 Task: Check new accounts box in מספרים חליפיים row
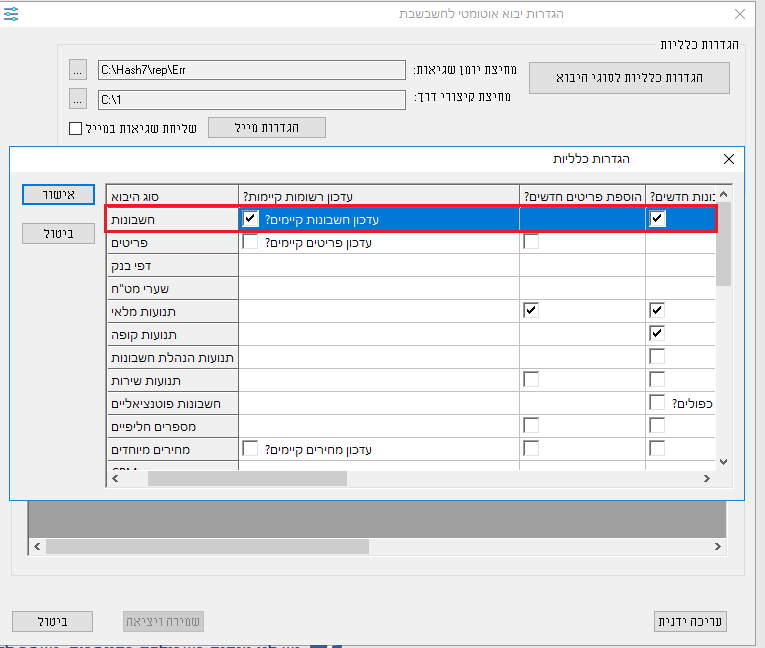point(657,425)
